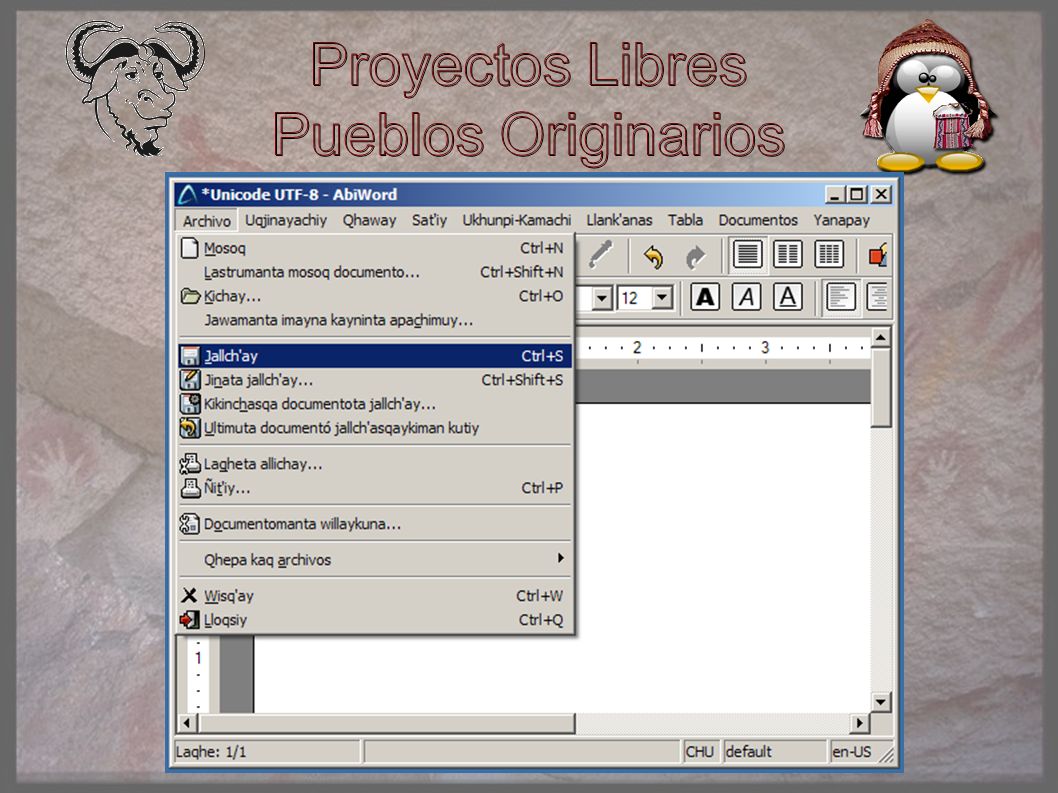The height and width of the screenshot is (793, 1058).
Task: Click CHU indicator in status bar
Action: tap(700, 751)
